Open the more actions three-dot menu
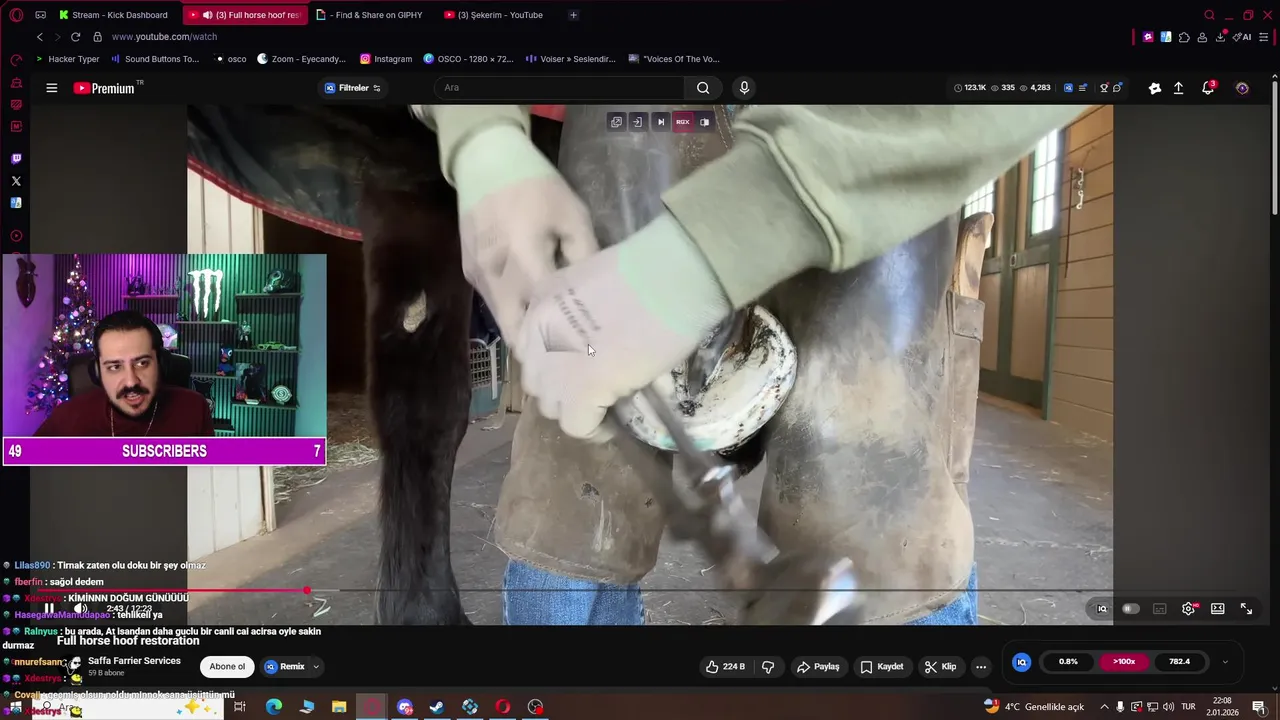This screenshot has height=720, width=1280. pyautogui.click(x=981, y=667)
